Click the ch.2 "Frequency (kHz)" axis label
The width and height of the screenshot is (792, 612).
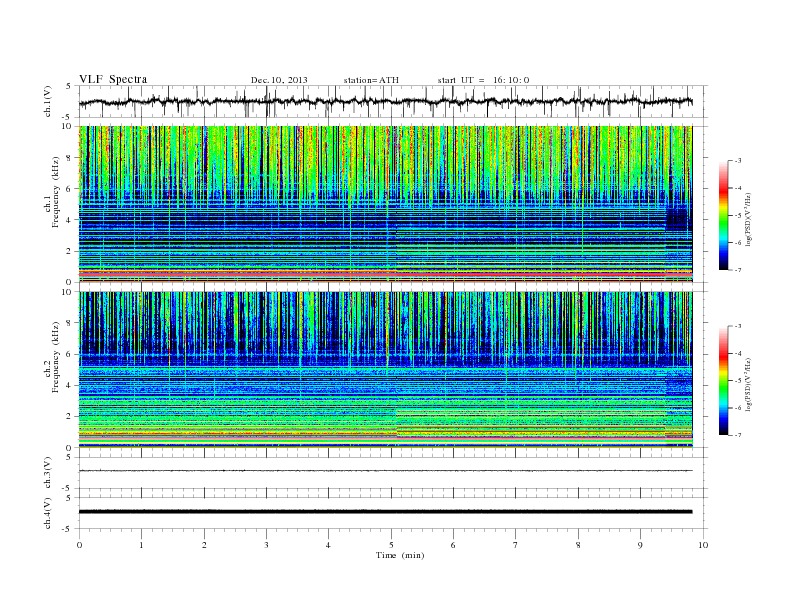(56, 356)
